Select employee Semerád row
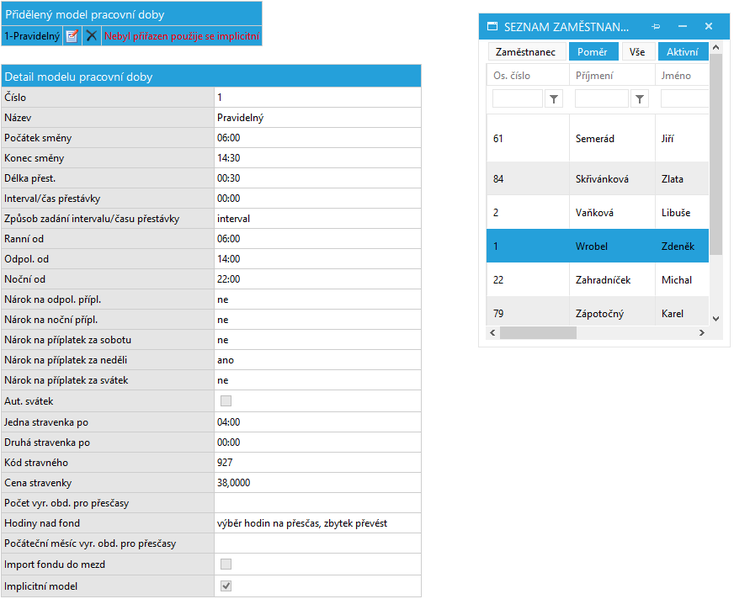The width and height of the screenshot is (734, 599). click(598, 139)
